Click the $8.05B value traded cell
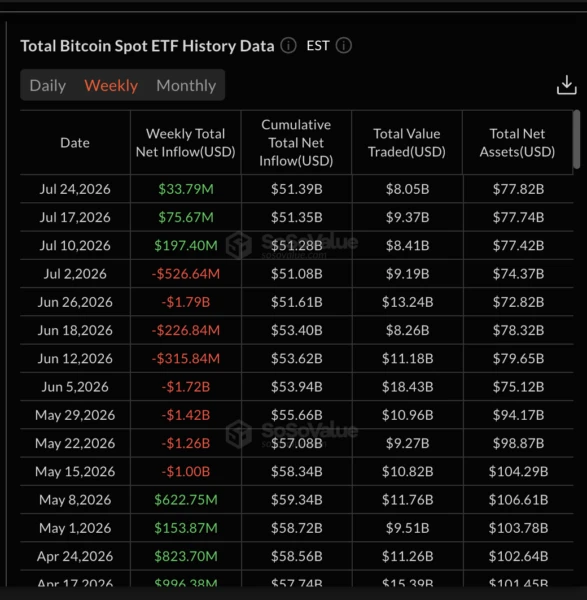This screenshot has width=587, height=600. (x=408, y=189)
